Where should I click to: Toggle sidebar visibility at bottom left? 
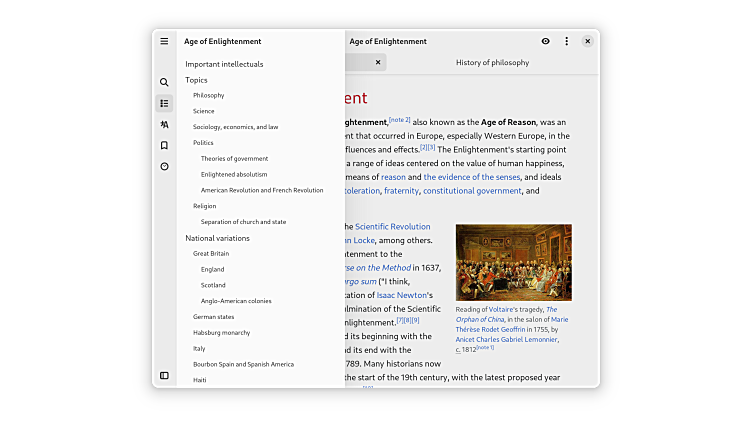[x=164, y=375]
